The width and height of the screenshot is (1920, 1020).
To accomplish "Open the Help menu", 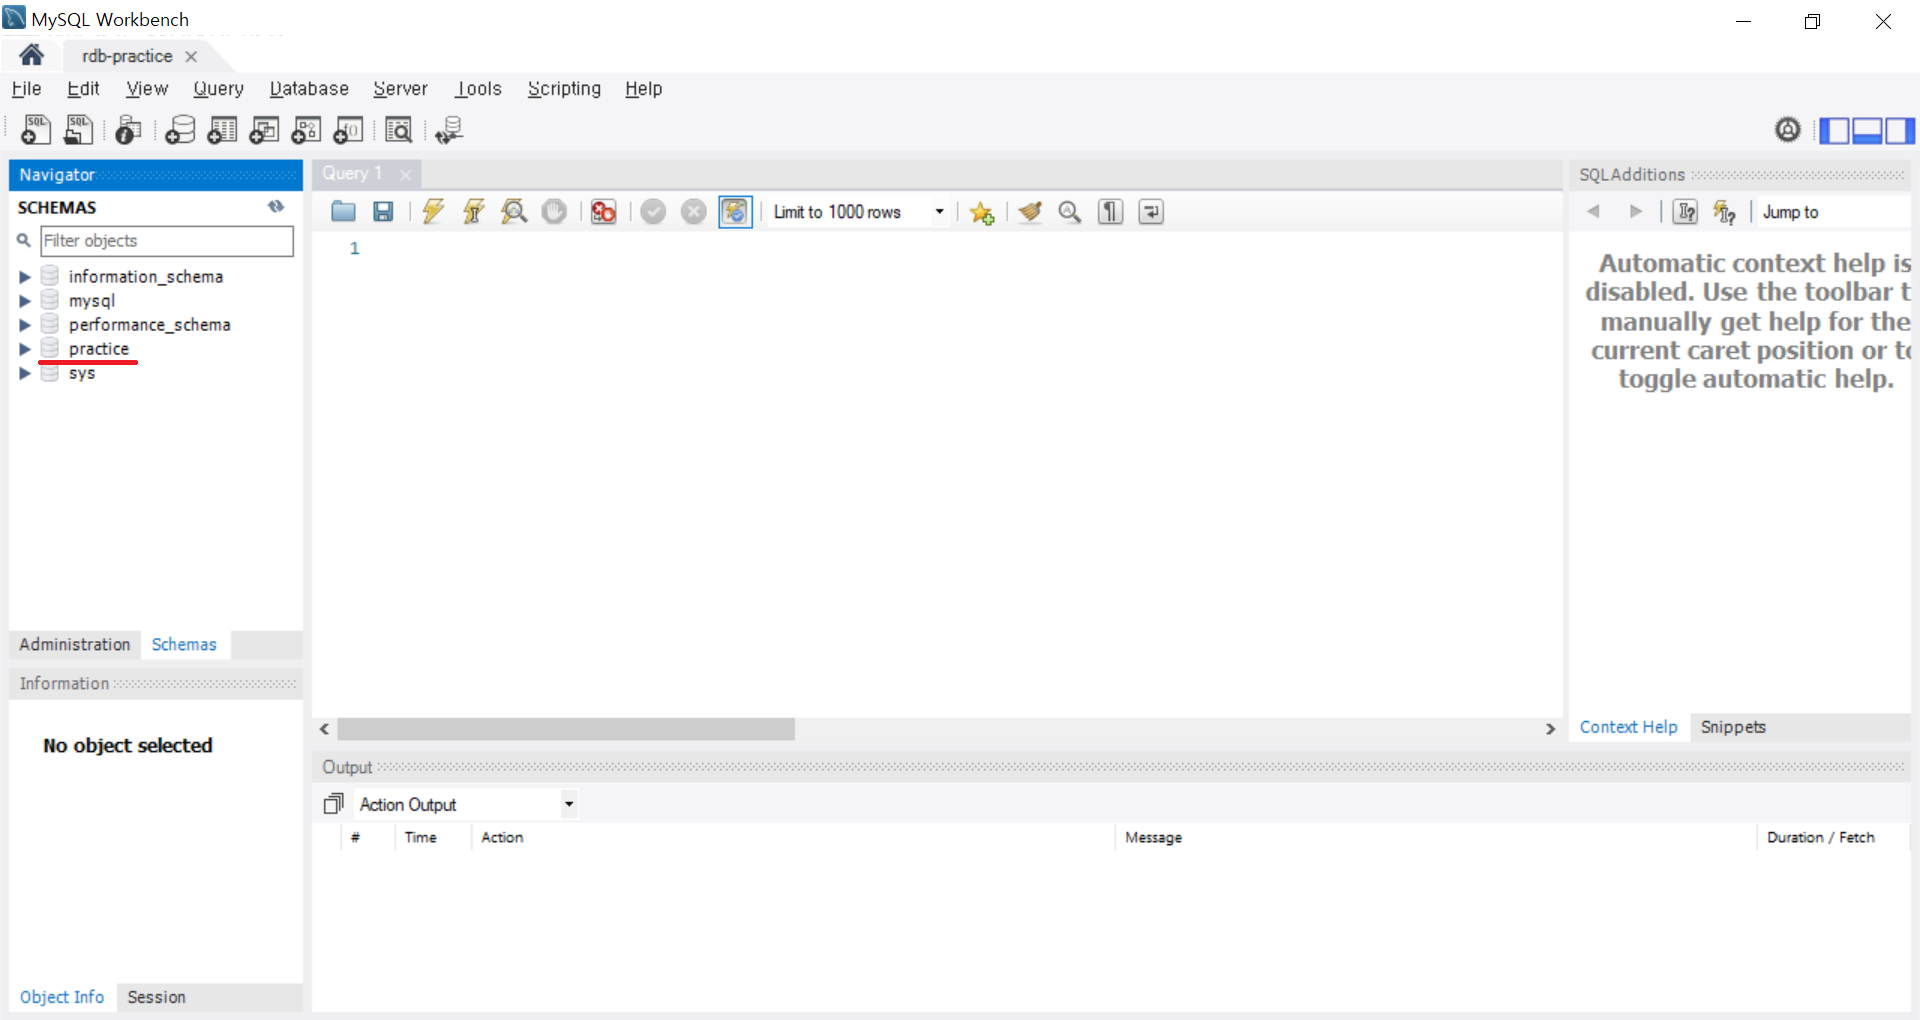I will pyautogui.click(x=643, y=89).
